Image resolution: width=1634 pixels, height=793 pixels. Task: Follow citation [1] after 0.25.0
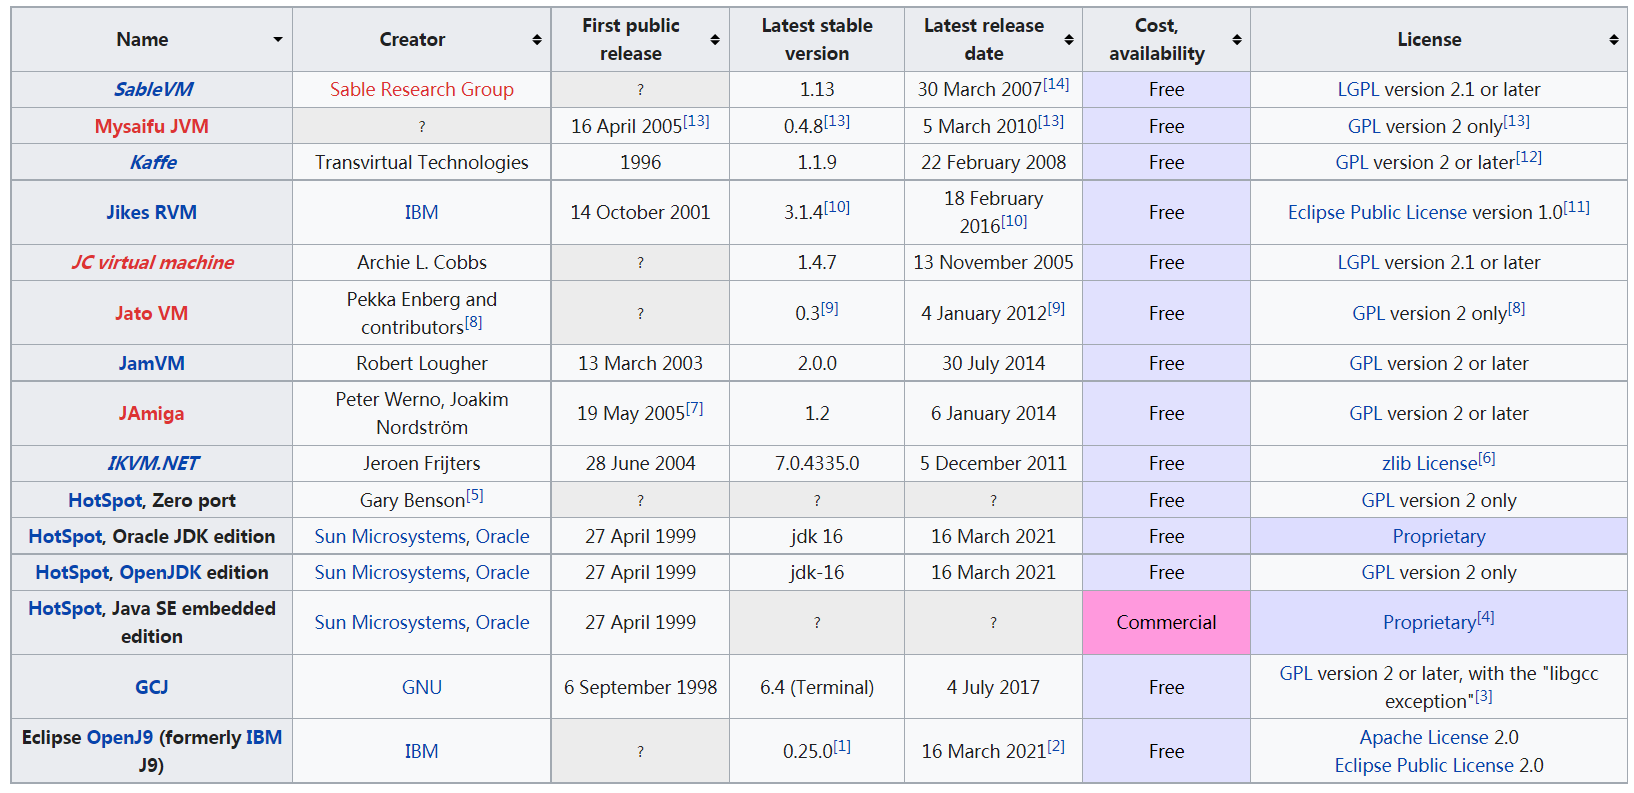tap(842, 746)
